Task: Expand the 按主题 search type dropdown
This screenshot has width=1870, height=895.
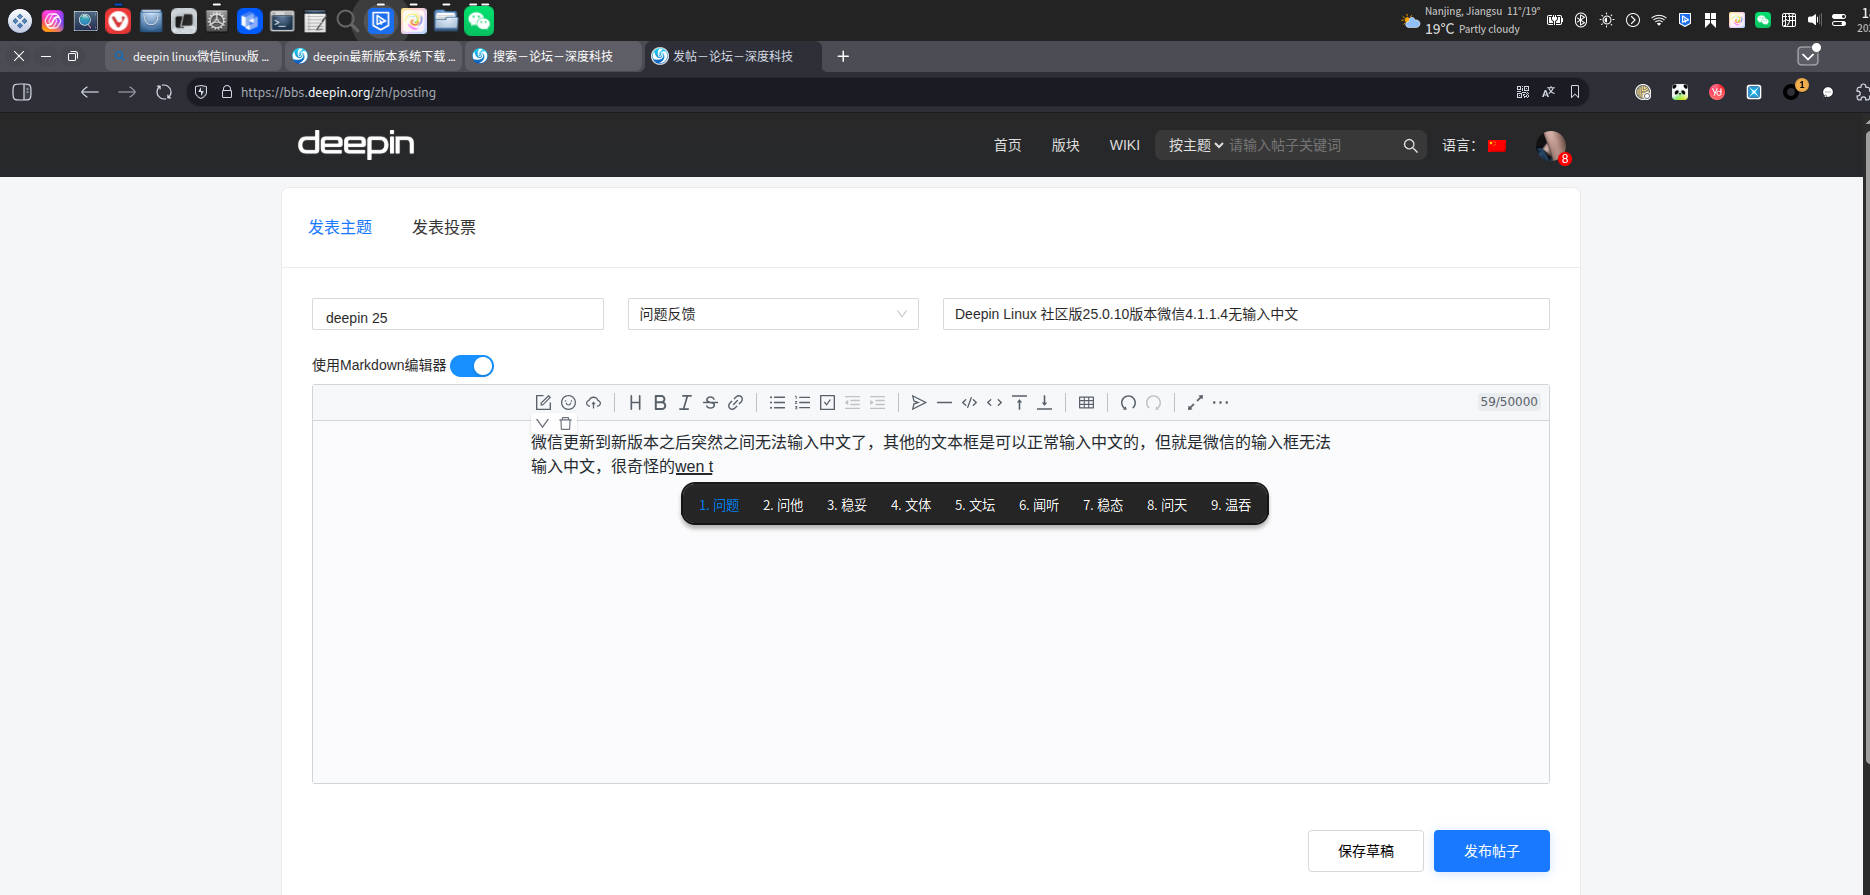Action: [1196, 145]
